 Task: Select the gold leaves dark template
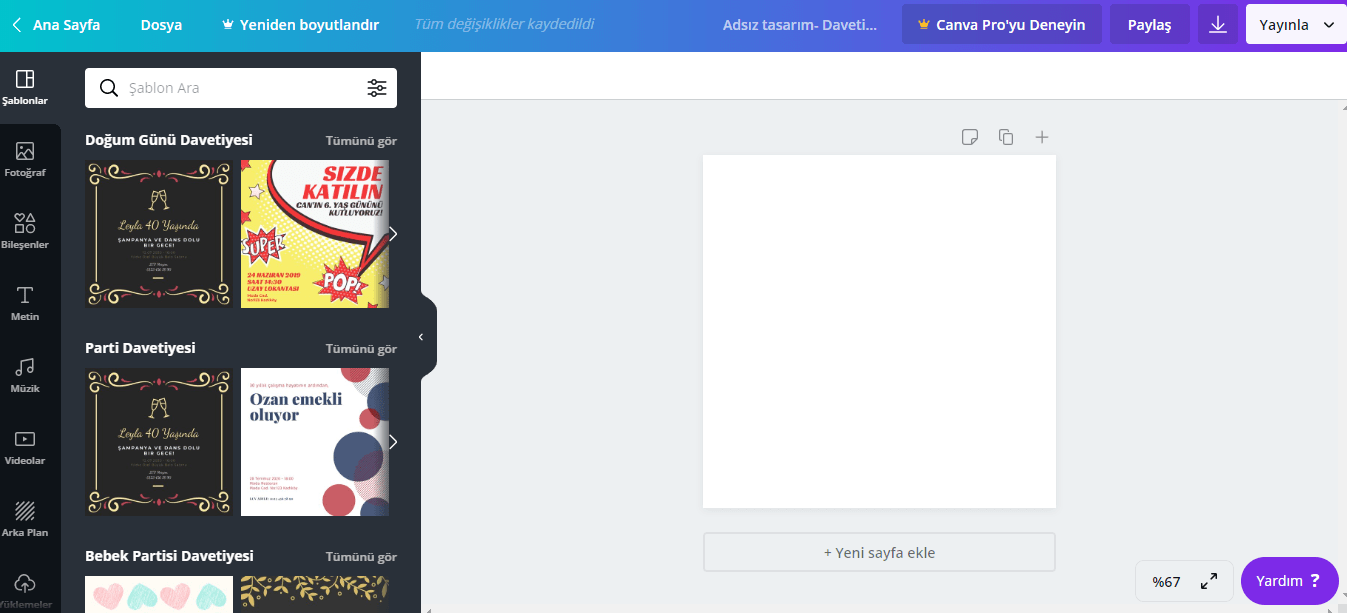315,594
